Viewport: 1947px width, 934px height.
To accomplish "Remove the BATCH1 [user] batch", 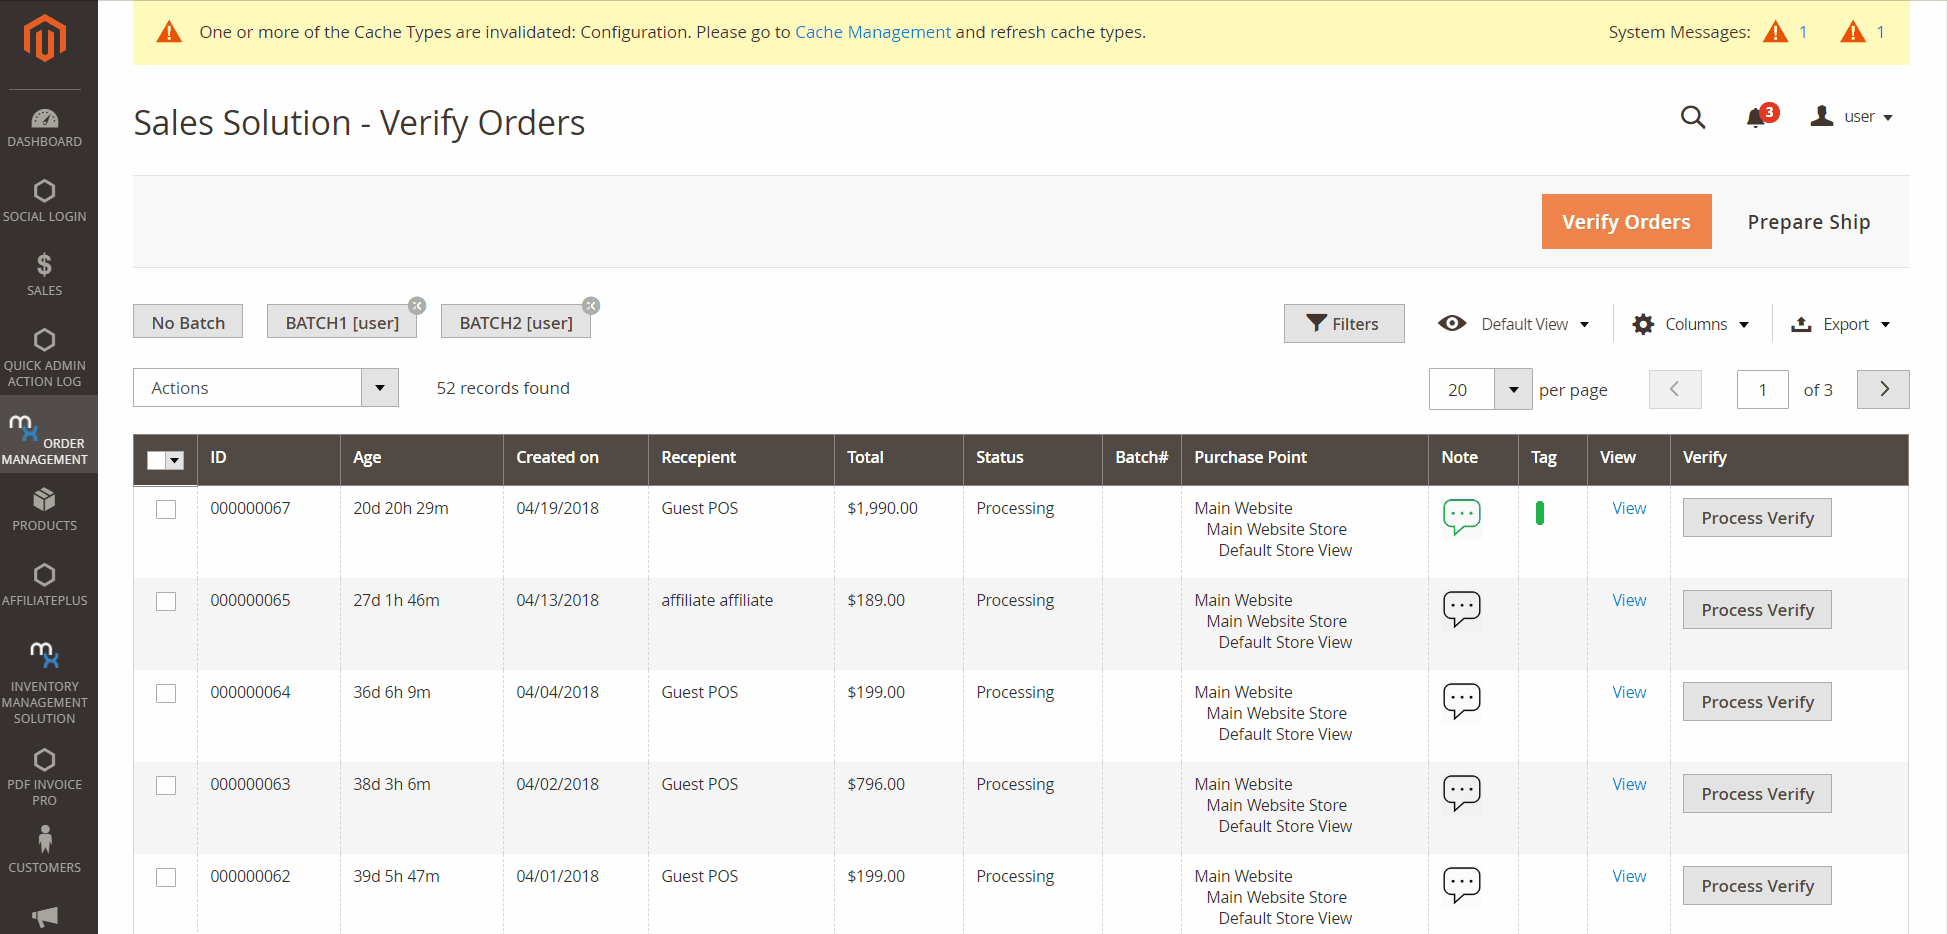I will tap(417, 306).
